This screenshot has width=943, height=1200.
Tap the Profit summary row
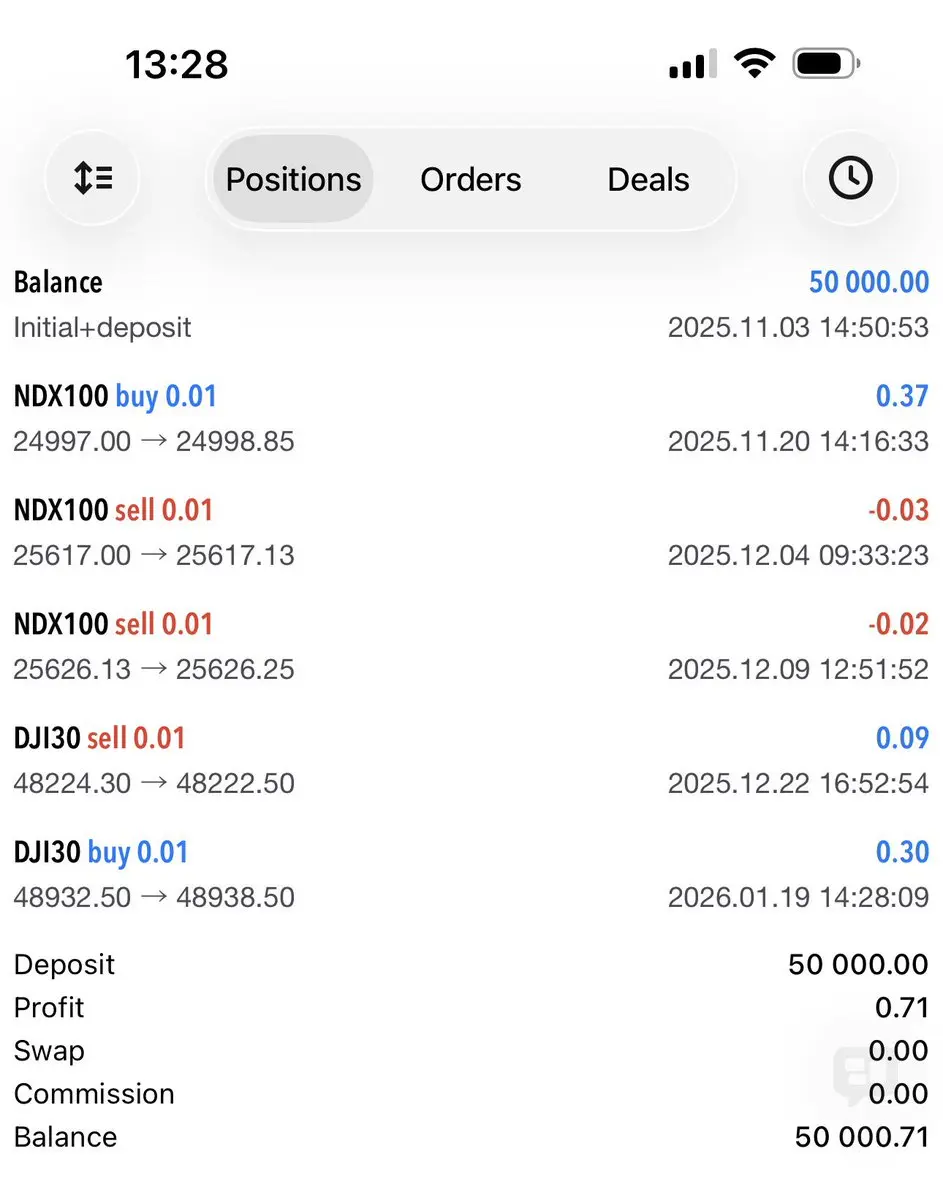[x=470, y=1008]
